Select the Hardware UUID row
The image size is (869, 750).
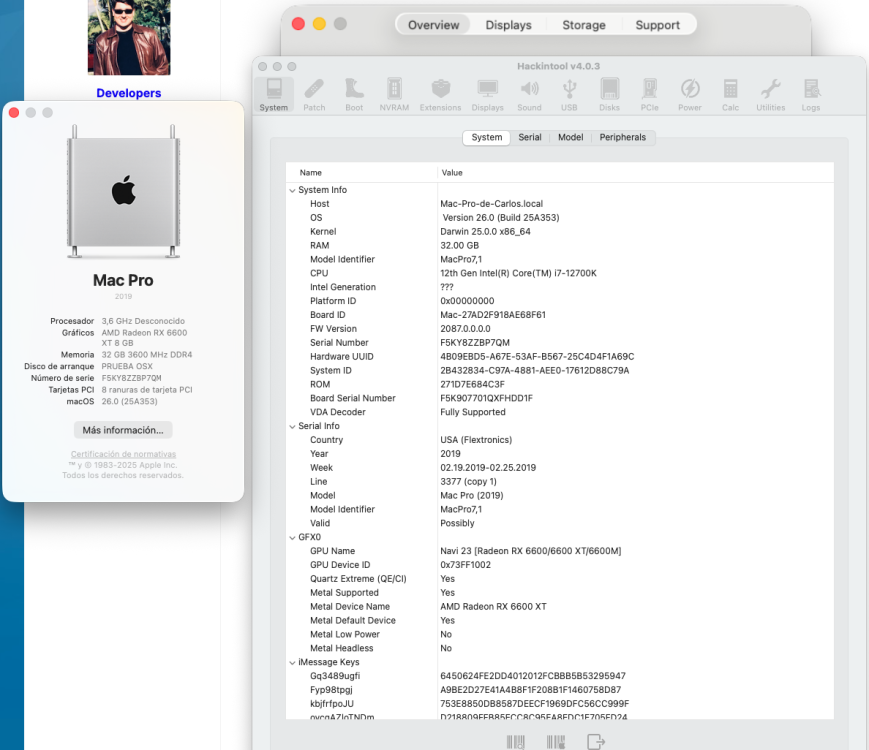(x=560, y=356)
